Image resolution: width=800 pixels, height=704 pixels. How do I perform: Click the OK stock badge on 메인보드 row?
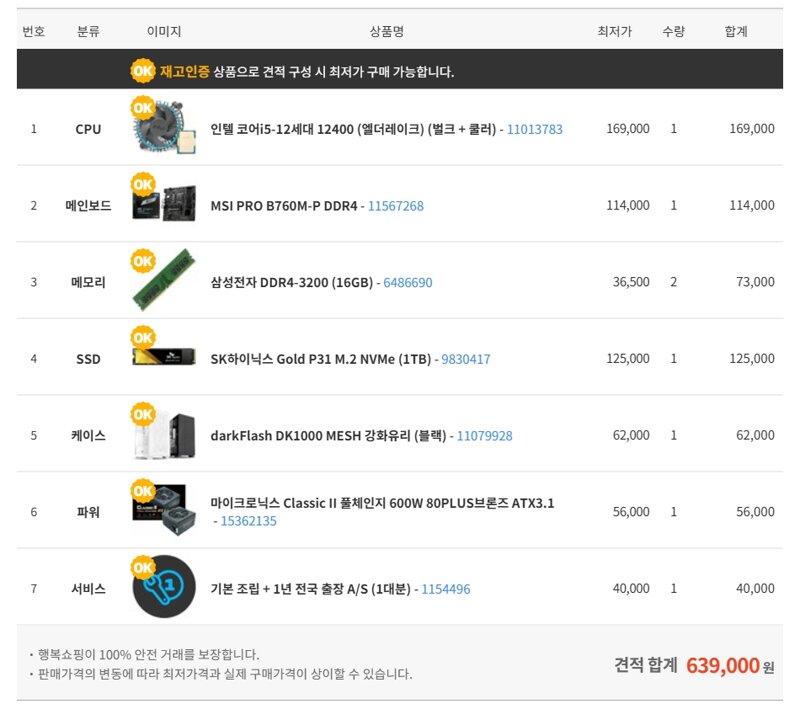(x=143, y=184)
